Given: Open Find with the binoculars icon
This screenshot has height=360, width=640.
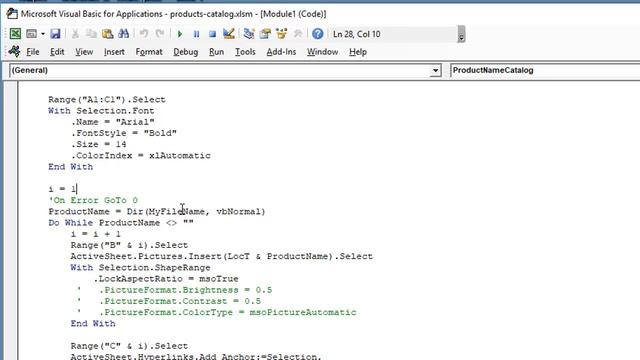Looking at the screenshot, I should click(x=123, y=34).
